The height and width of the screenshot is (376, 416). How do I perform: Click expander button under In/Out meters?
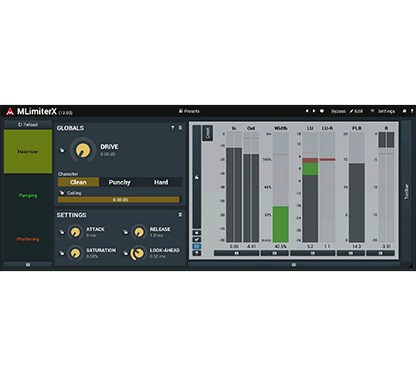pyautogui.click(x=236, y=253)
